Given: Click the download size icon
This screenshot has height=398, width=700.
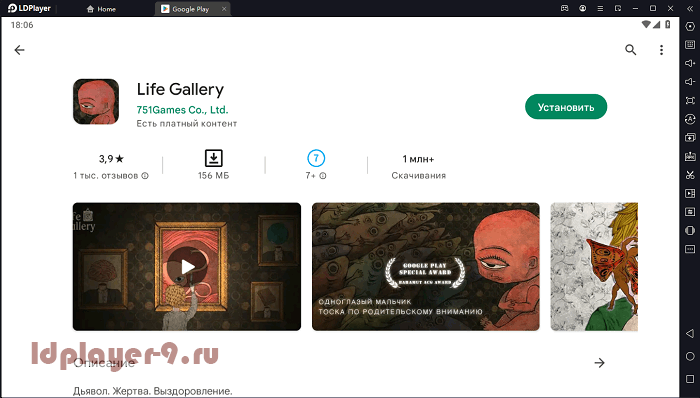Looking at the screenshot, I should coord(213,158).
